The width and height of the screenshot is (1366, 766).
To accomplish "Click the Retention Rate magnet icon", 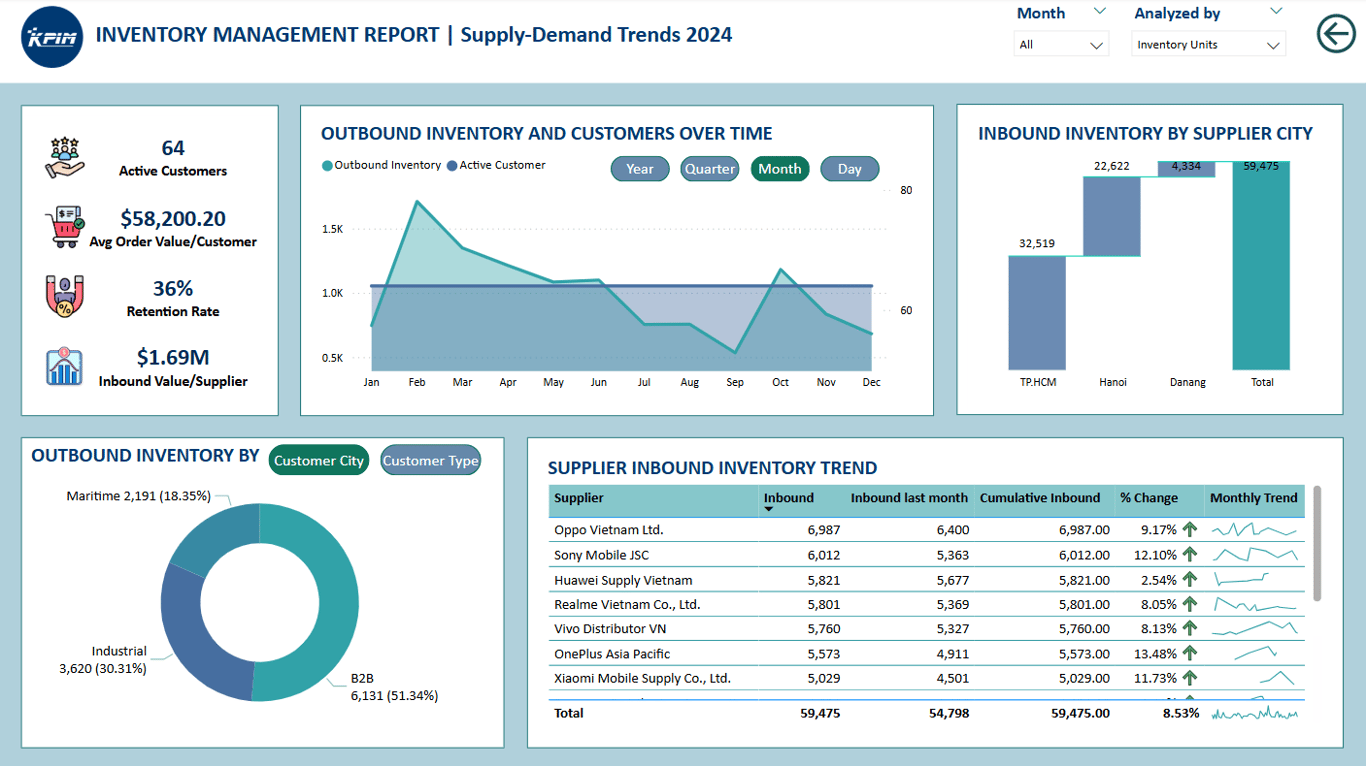I will coord(65,298).
